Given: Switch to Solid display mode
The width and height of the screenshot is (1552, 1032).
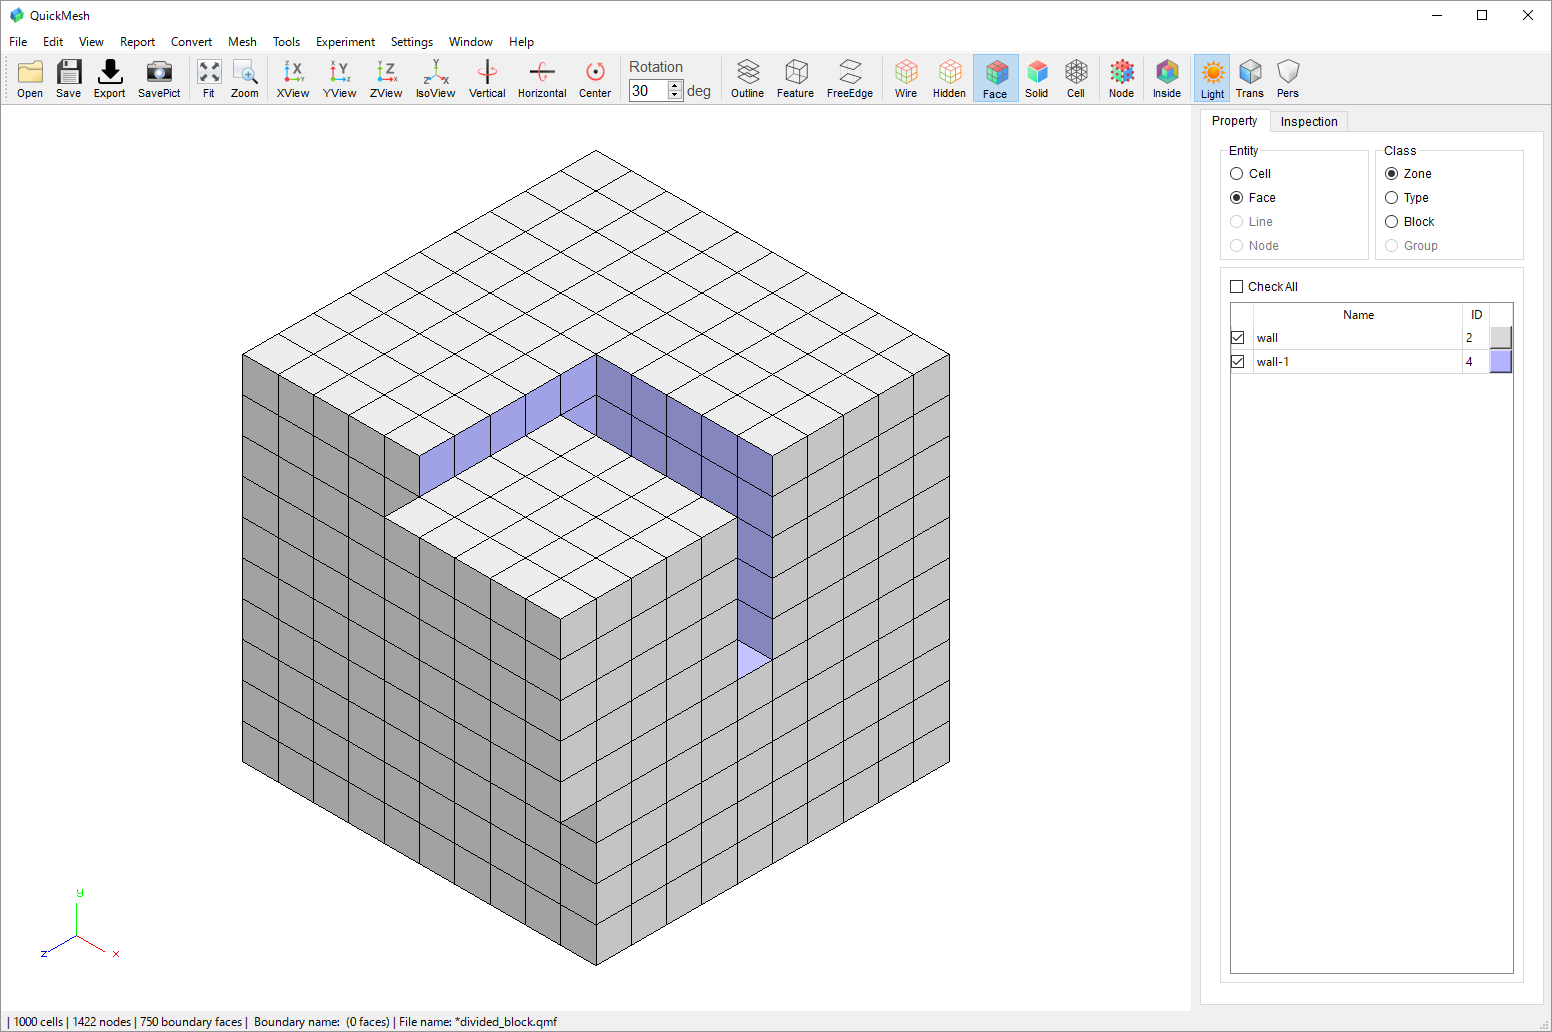Looking at the screenshot, I should 1037,78.
